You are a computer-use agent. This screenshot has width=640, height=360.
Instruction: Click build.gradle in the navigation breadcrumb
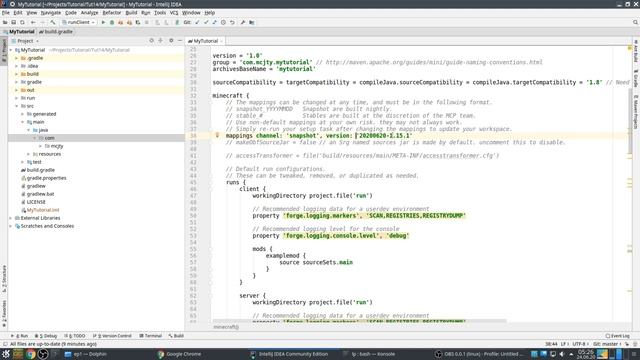pyautogui.click(x=56, y=31)
